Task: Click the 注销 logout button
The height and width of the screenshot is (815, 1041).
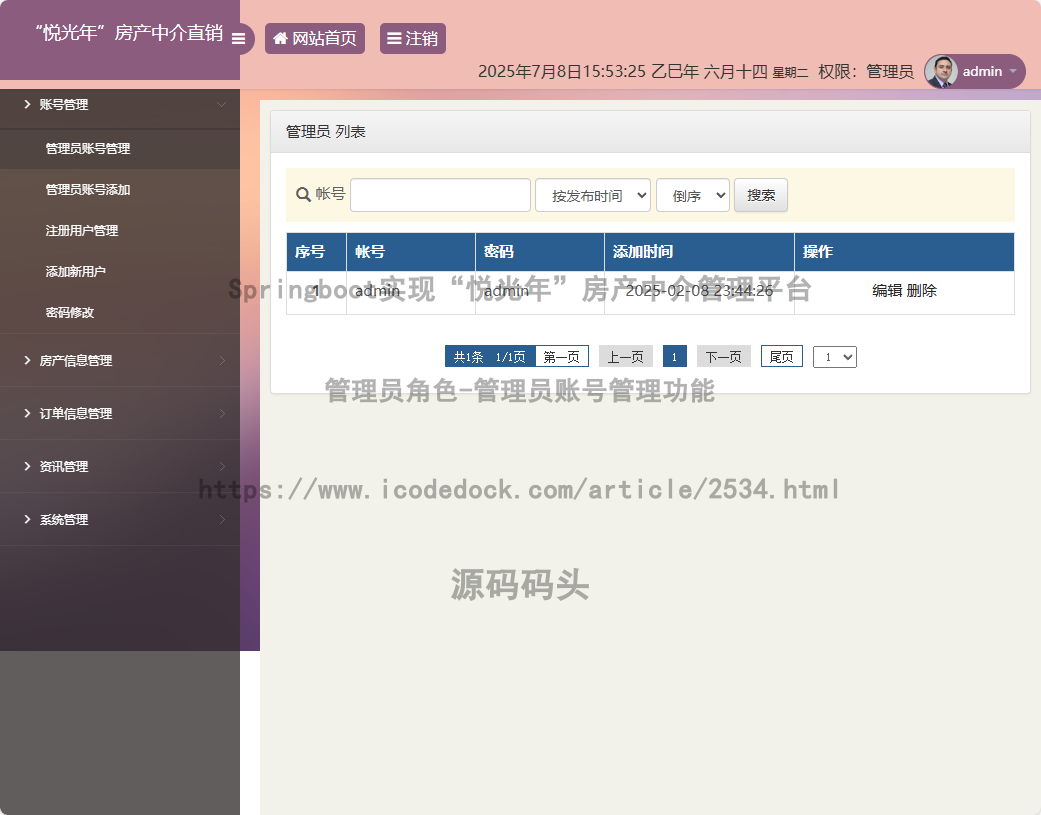Action: [412, 38]
